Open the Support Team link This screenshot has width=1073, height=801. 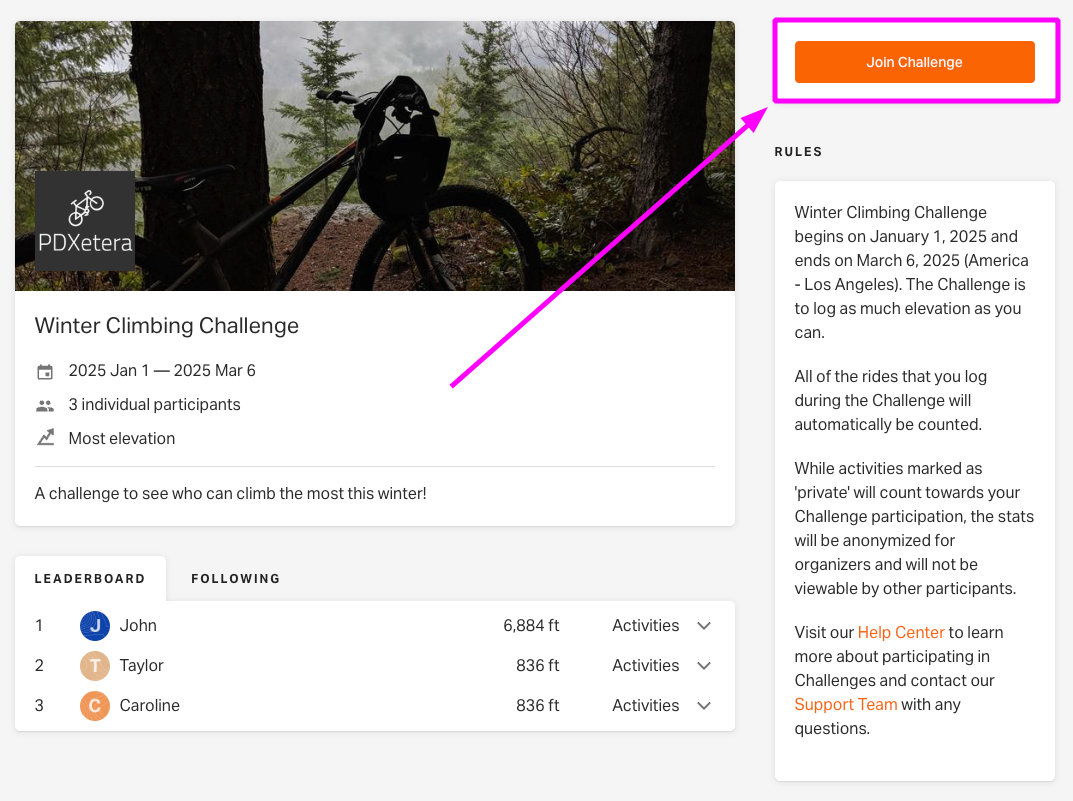845,704
